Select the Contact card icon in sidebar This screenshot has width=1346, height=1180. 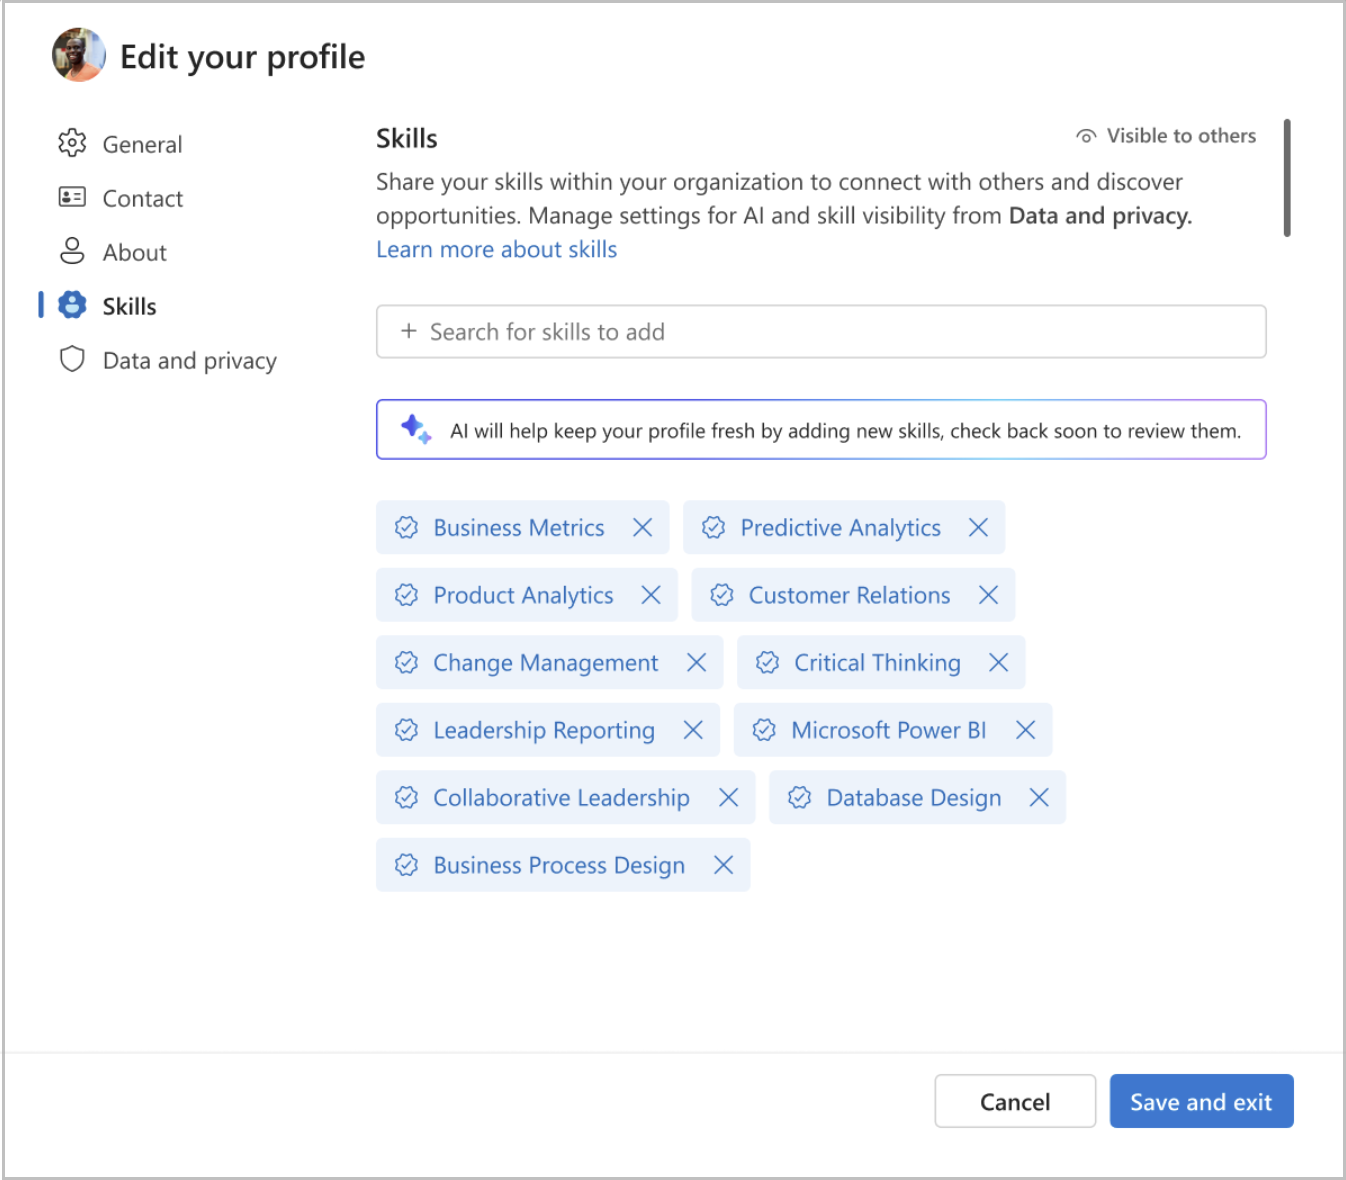72,197
